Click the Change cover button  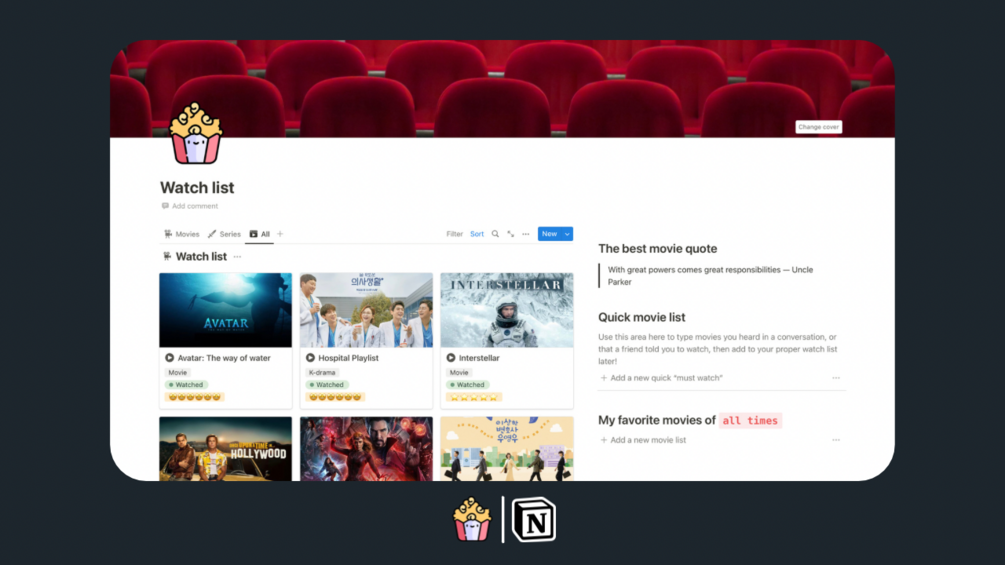point(818,127)
